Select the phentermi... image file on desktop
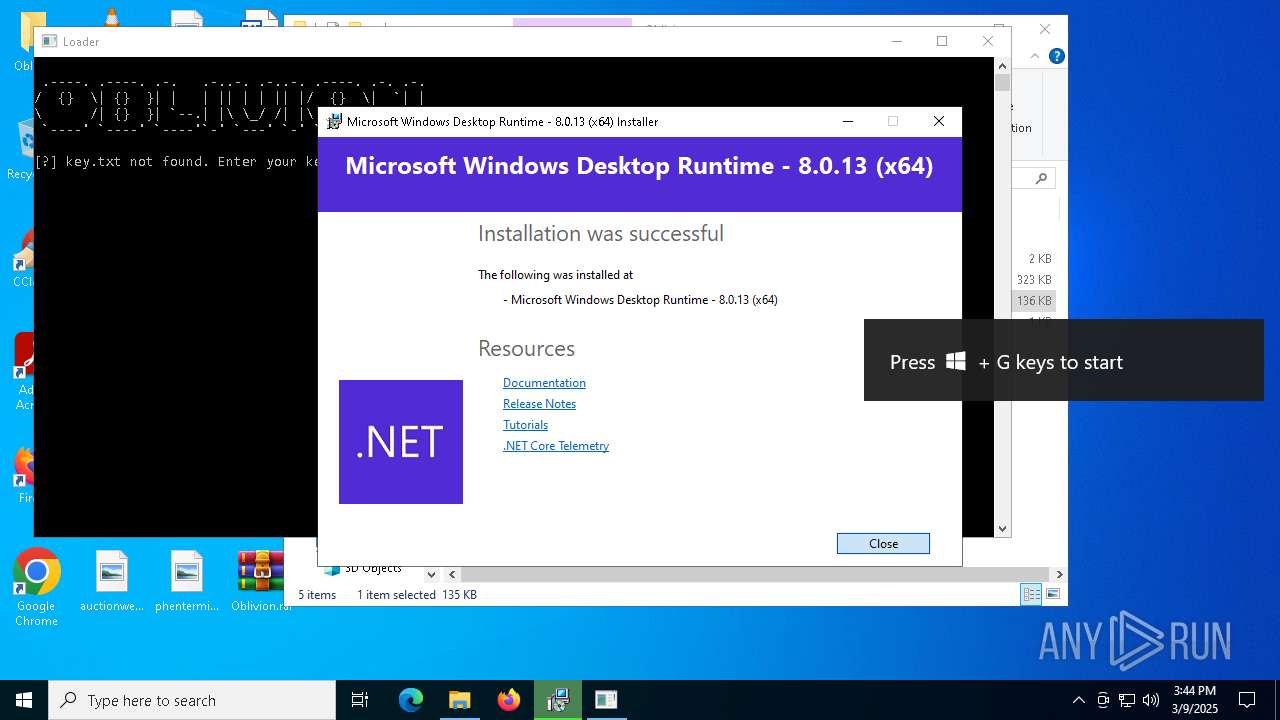1280x720 pixels. point(187,582)
